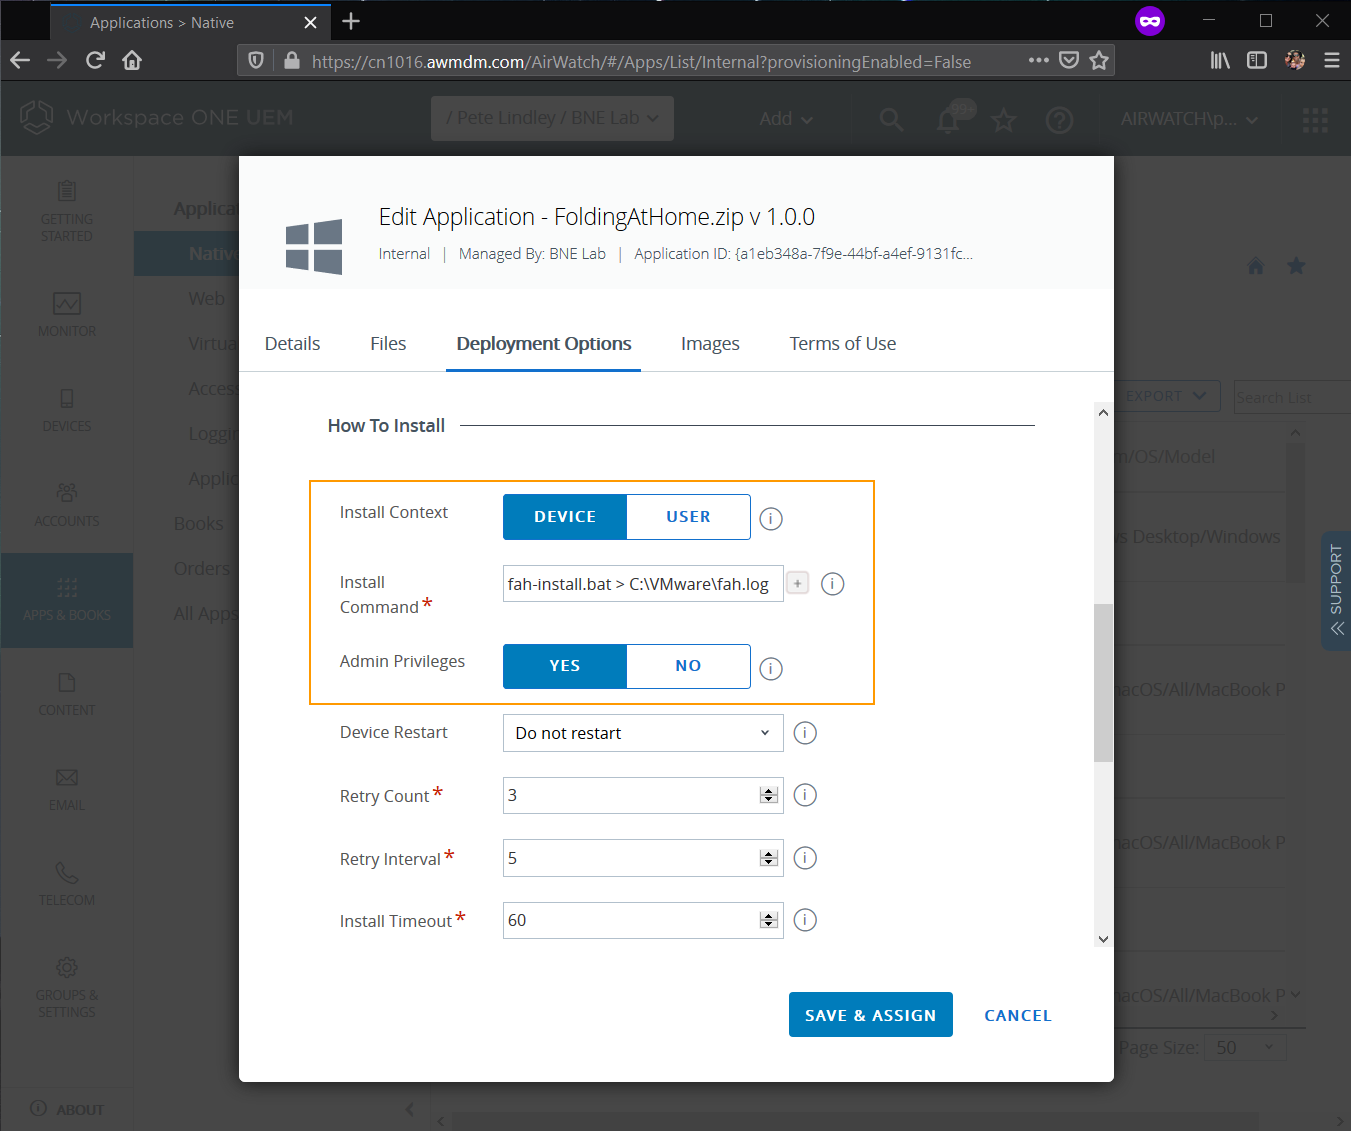Click the browser forward arrow
Image resolution: width=1351 pixels, height=1131 pixels.
coord(57,61)
